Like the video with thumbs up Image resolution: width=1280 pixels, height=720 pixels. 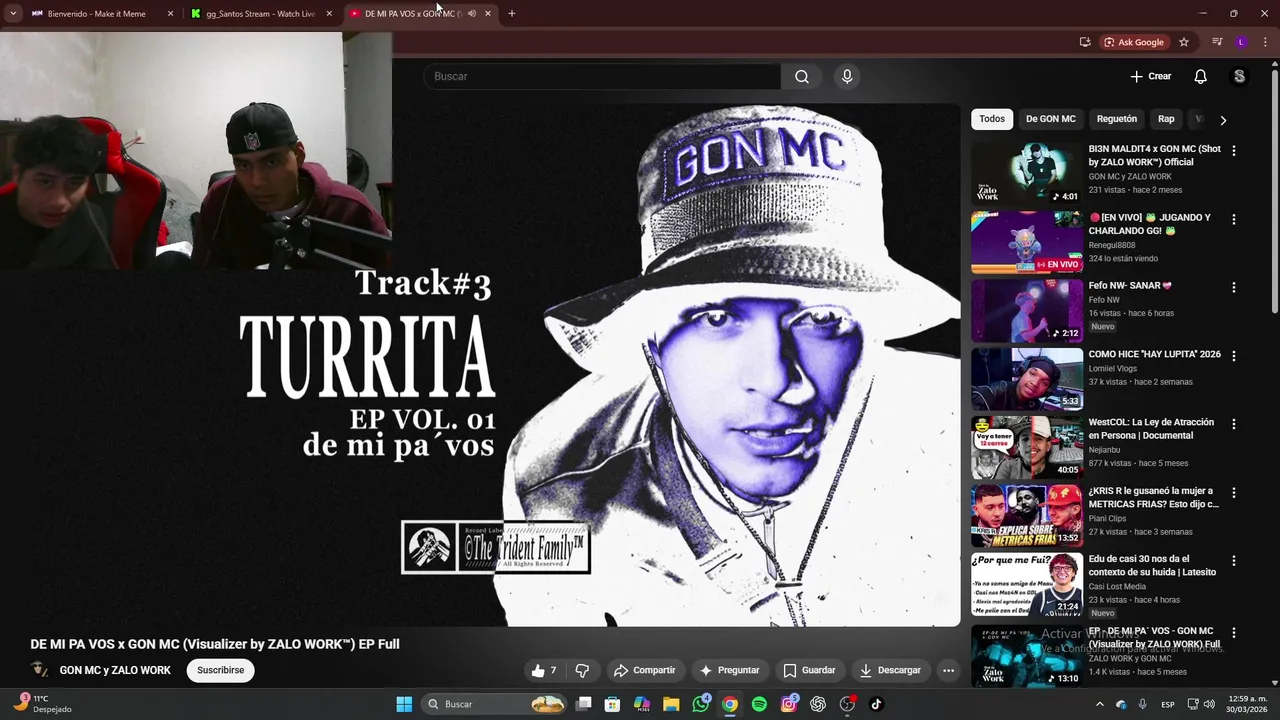point(545,670)
